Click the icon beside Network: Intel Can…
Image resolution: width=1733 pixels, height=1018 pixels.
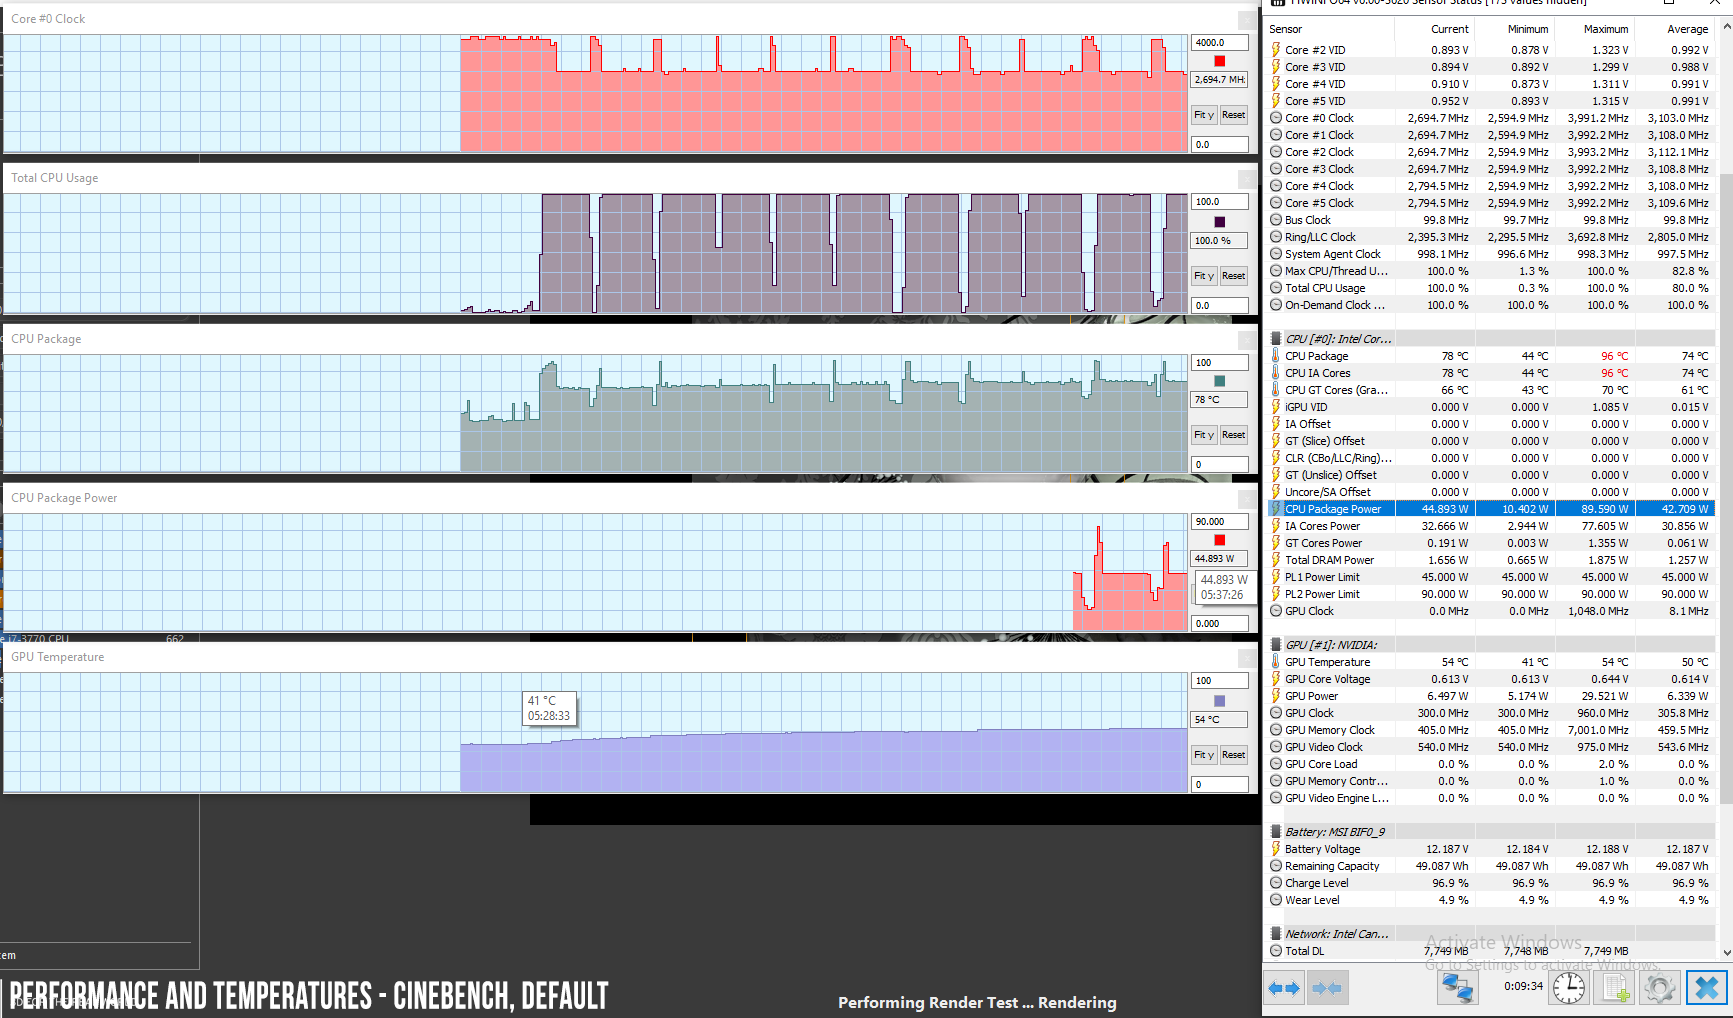(x=1276, y=934)
